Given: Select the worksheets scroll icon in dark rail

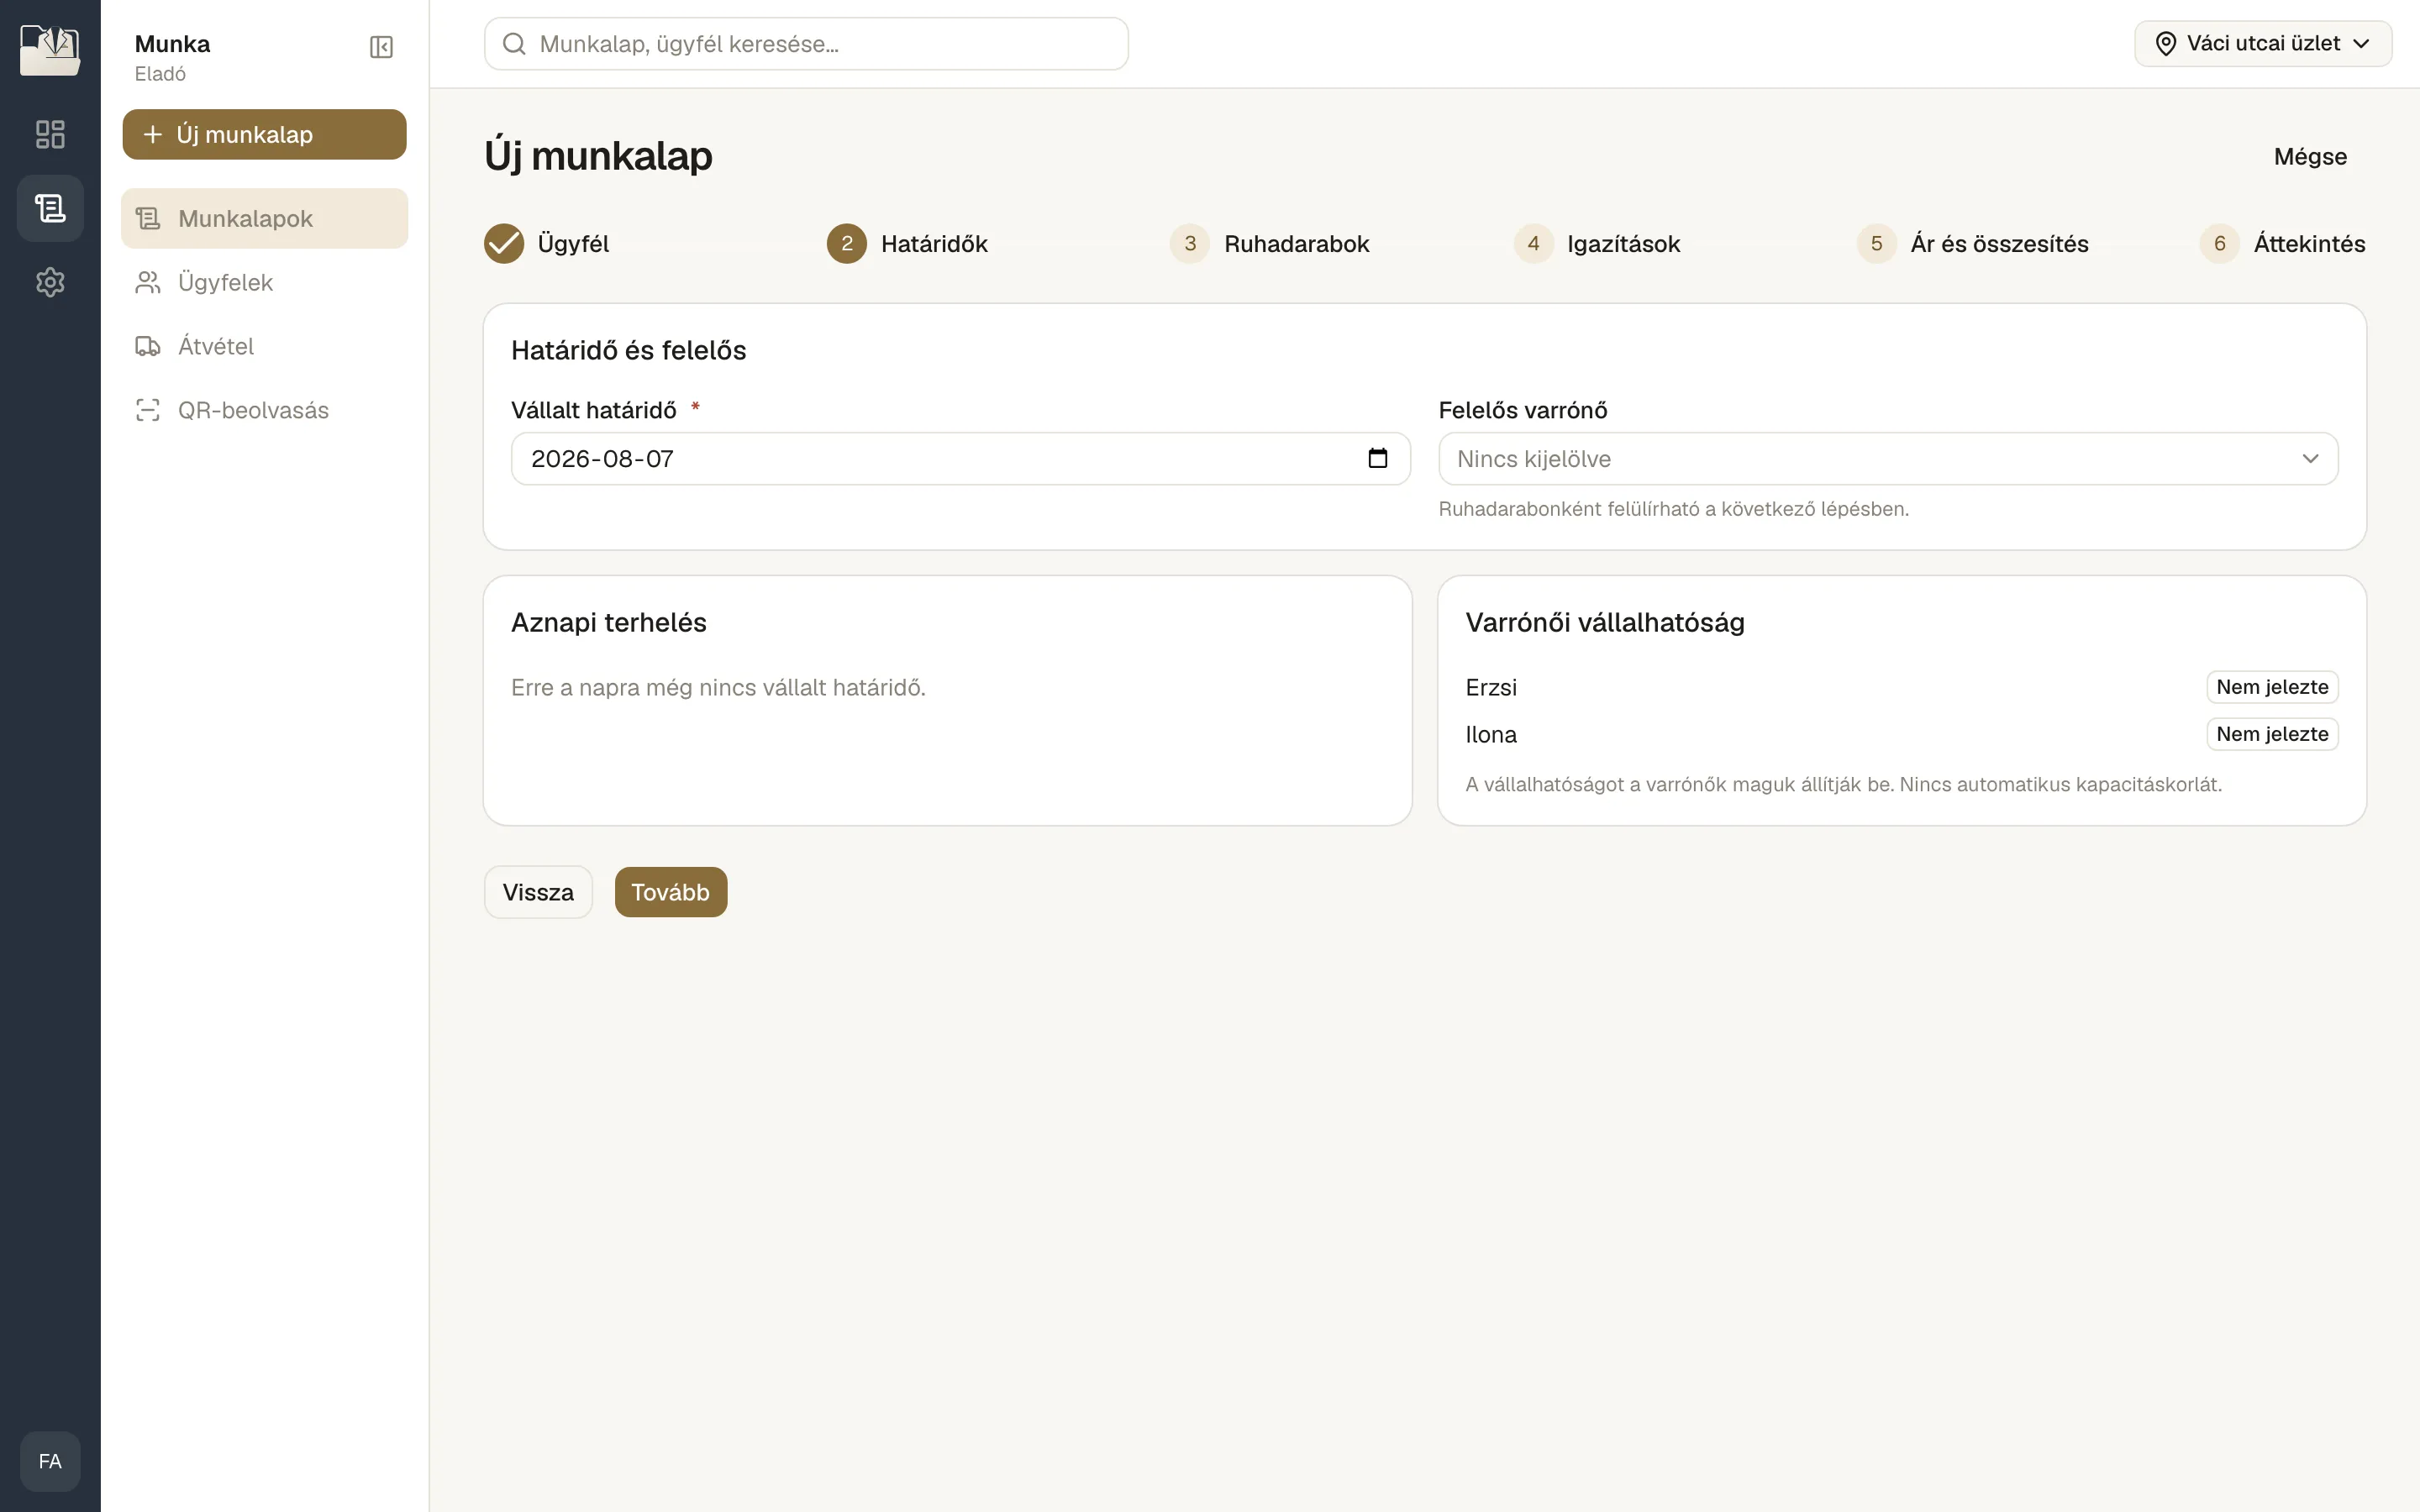Looking at the screenshot, I should coord(50,208).
